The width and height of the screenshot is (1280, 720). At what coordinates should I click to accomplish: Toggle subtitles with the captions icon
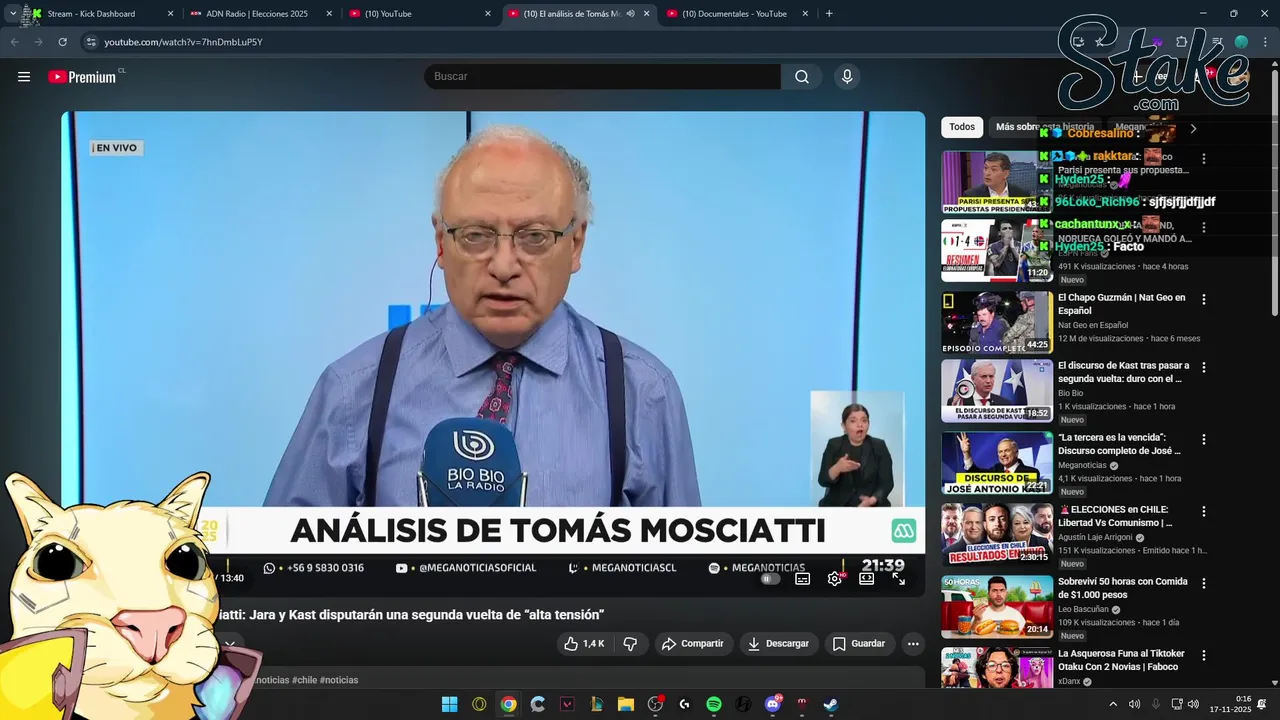802,578
